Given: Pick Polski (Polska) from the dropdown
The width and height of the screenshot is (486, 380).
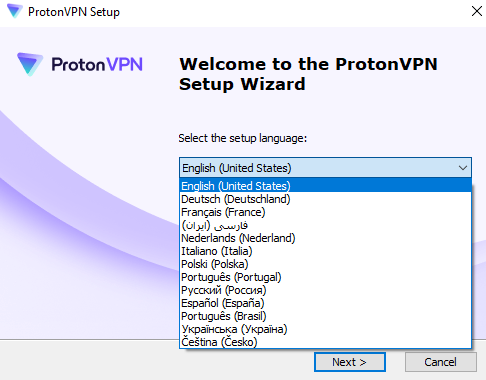Looking at the screenshot, I should click(325, 264).
